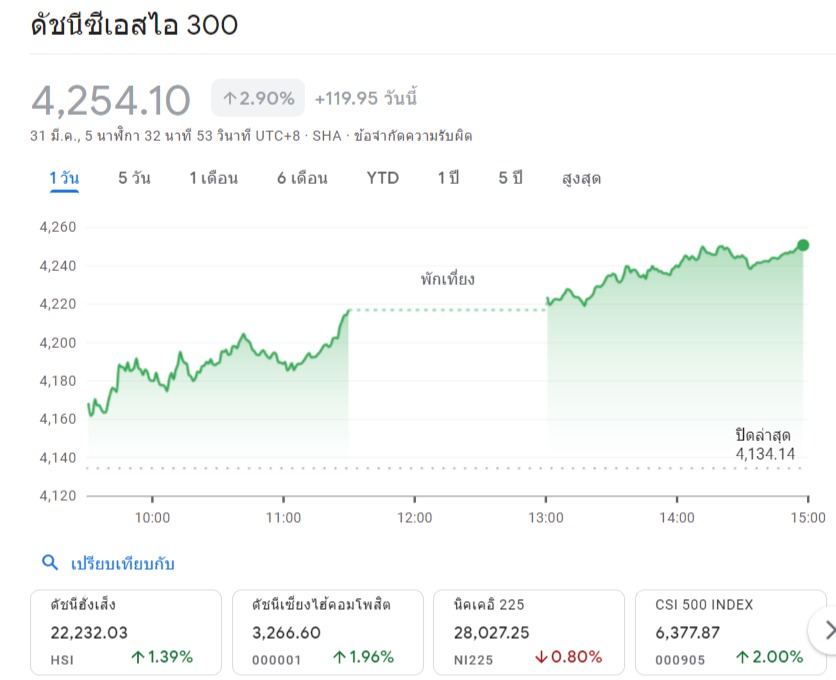The width and height of the screenshot is (836, 680).
Task: Click the 13:00 point on chart axis
Action: pyautogui.click(x=545, y=517)
